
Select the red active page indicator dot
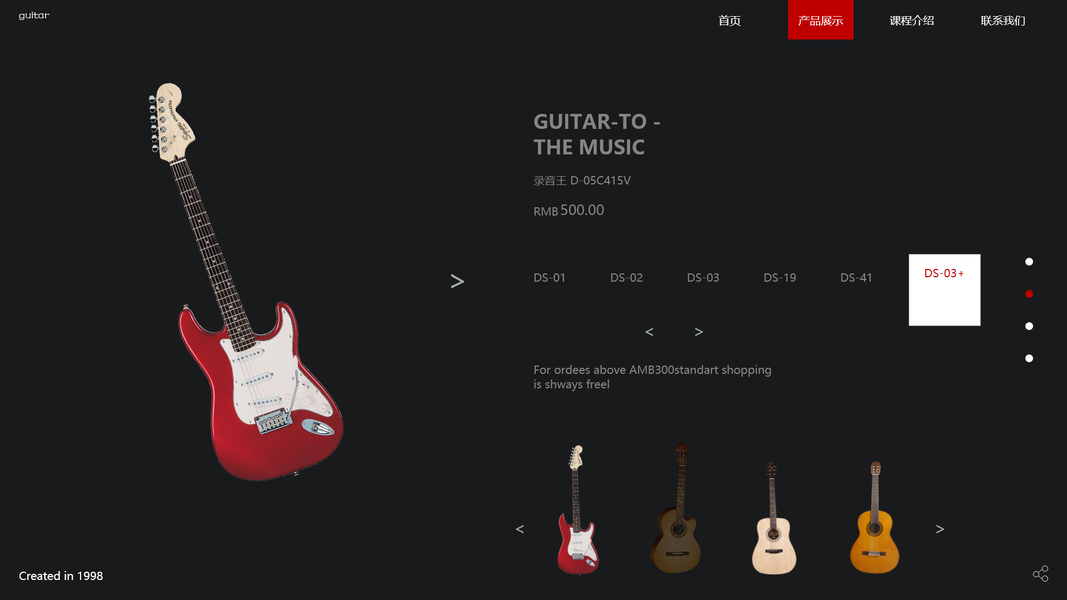1029,294
